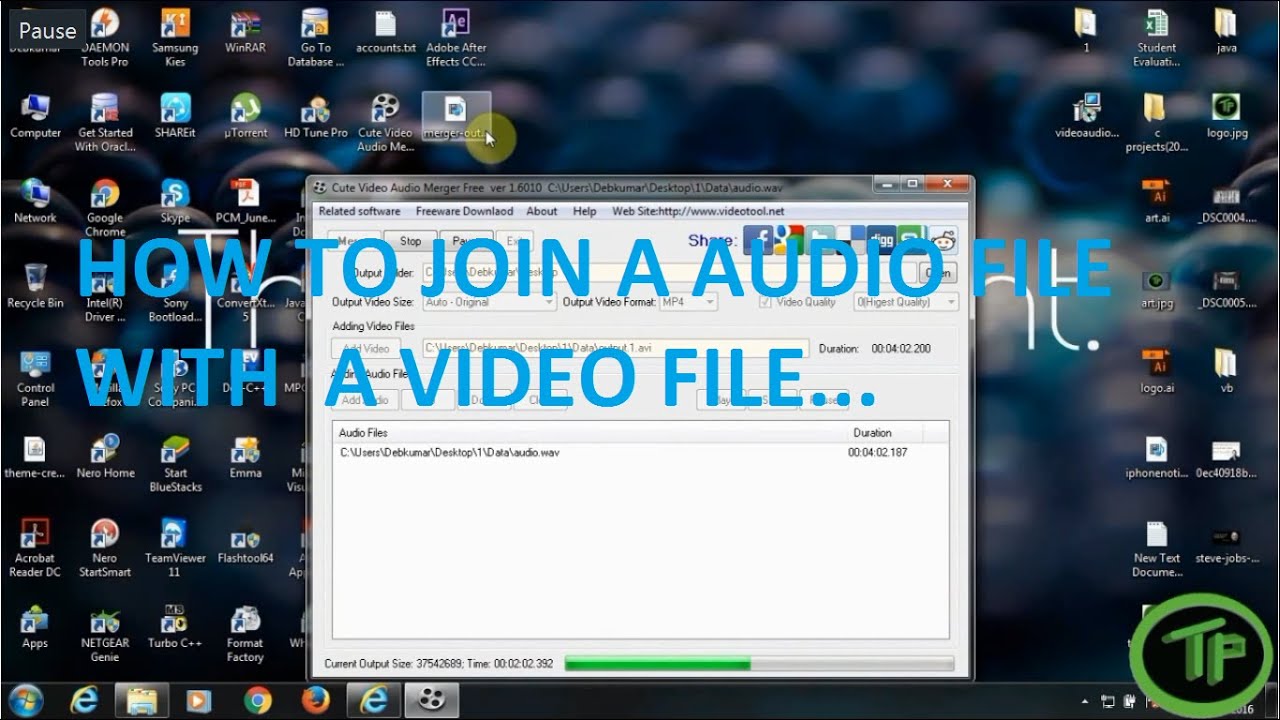The image size is (1280, 720).
Task: Open the Network desktop icon
Action: 35,202
